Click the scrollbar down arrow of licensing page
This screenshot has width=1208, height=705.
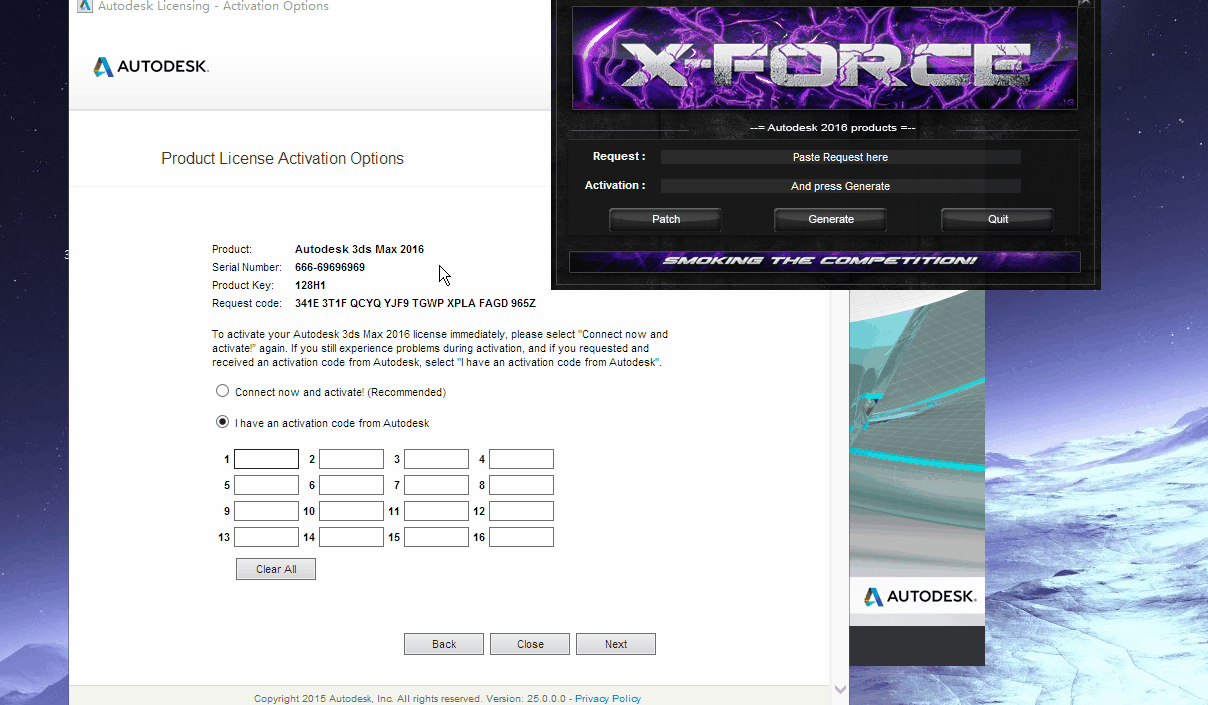840,689
